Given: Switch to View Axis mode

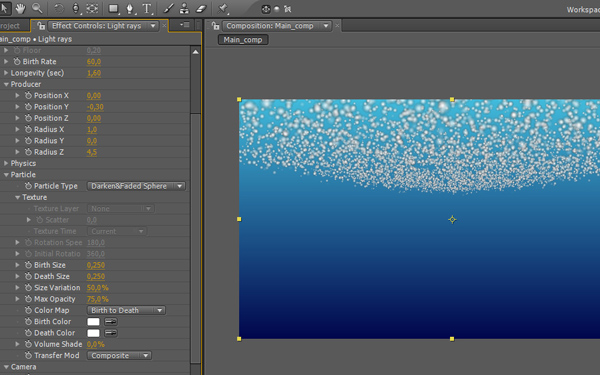Looking at the screenshot, I should tap(287, 9).
